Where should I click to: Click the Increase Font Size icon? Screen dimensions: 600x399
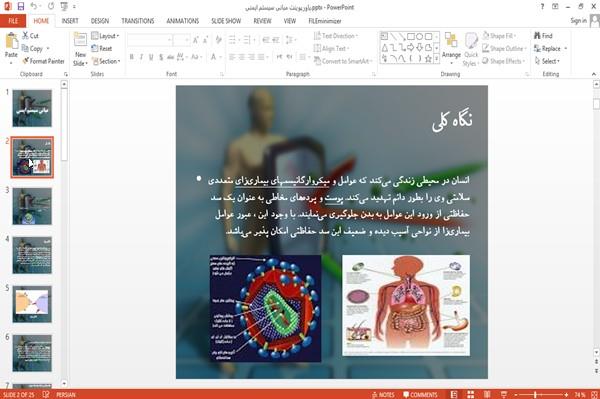click(x=196, y=40)
